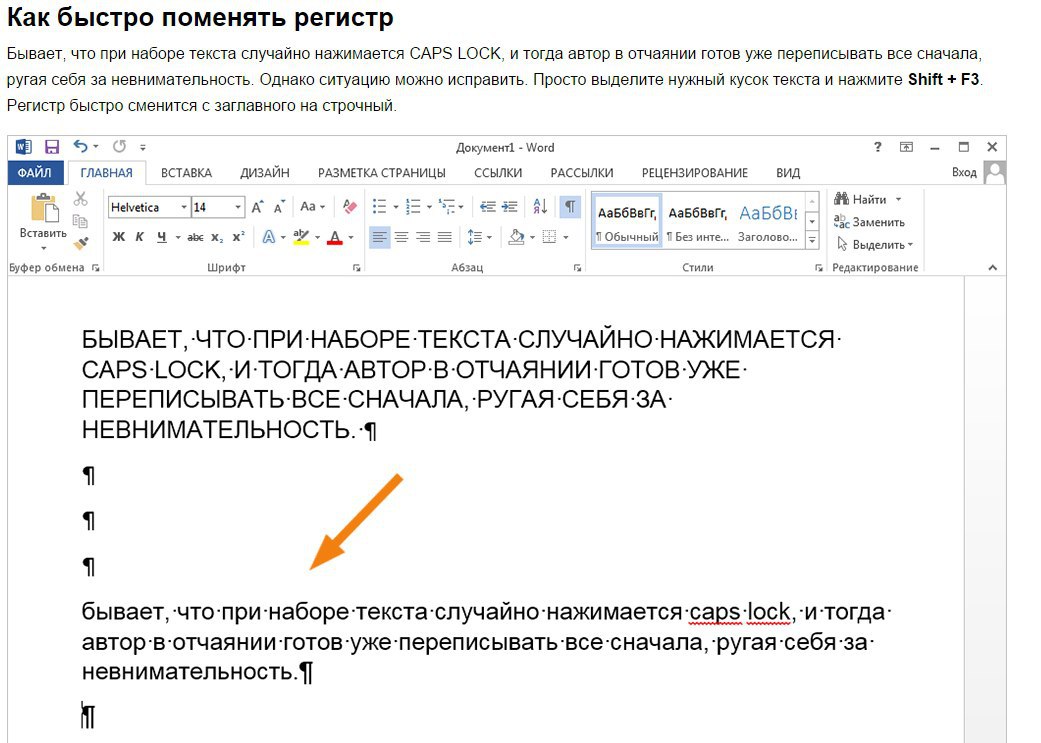Click the multilevel list icon
The width and height of the screenshot is (1041, 743).
[x=447, y=206]
